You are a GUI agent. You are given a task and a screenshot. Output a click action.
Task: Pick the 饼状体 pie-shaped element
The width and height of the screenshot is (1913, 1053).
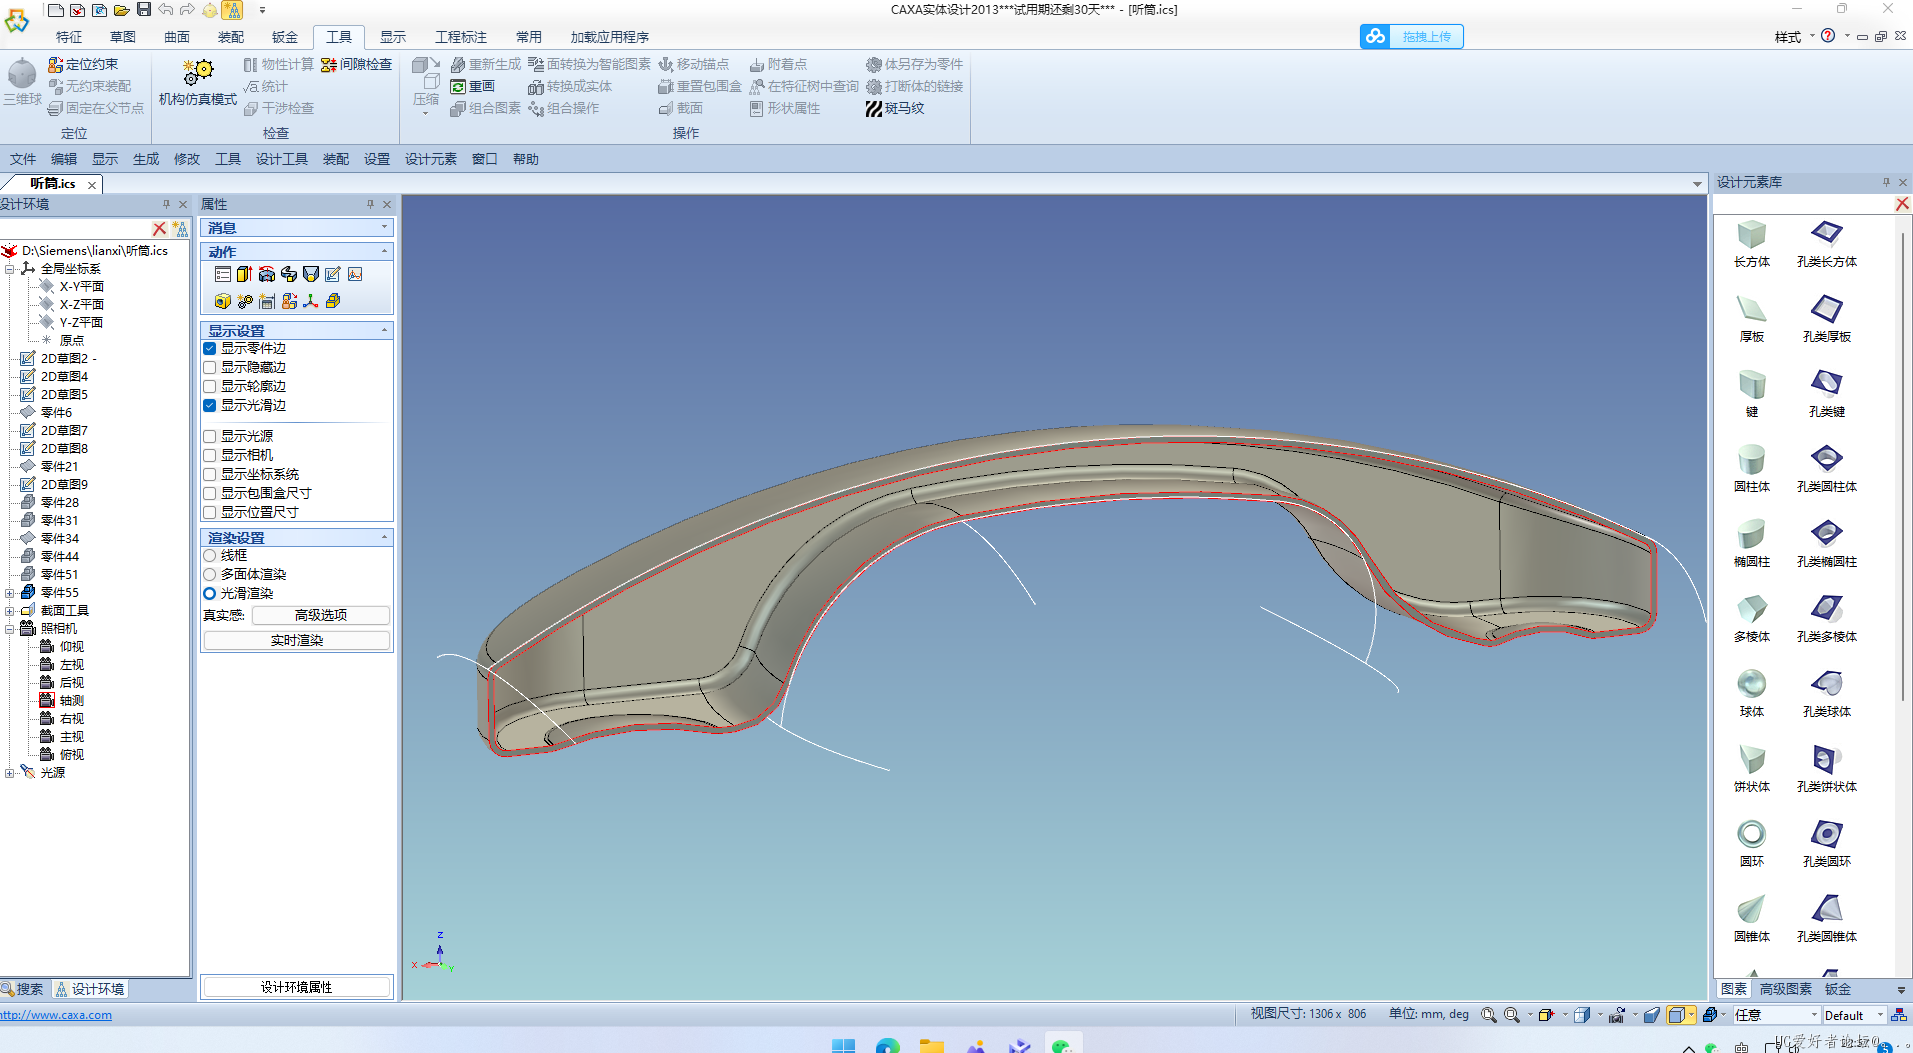pyautogui.click(x=1751, y=769)
